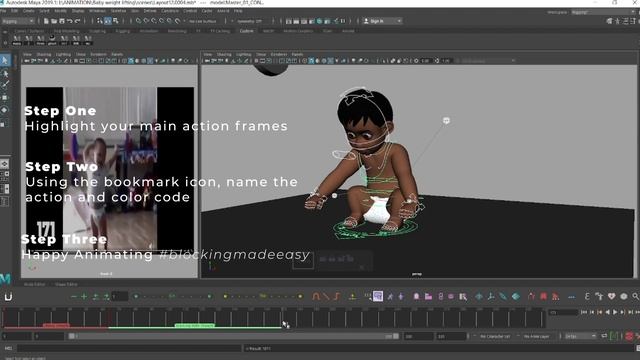Go to start of playback range
The width and height of the screenshot is (640, 360).
[584, 312]
